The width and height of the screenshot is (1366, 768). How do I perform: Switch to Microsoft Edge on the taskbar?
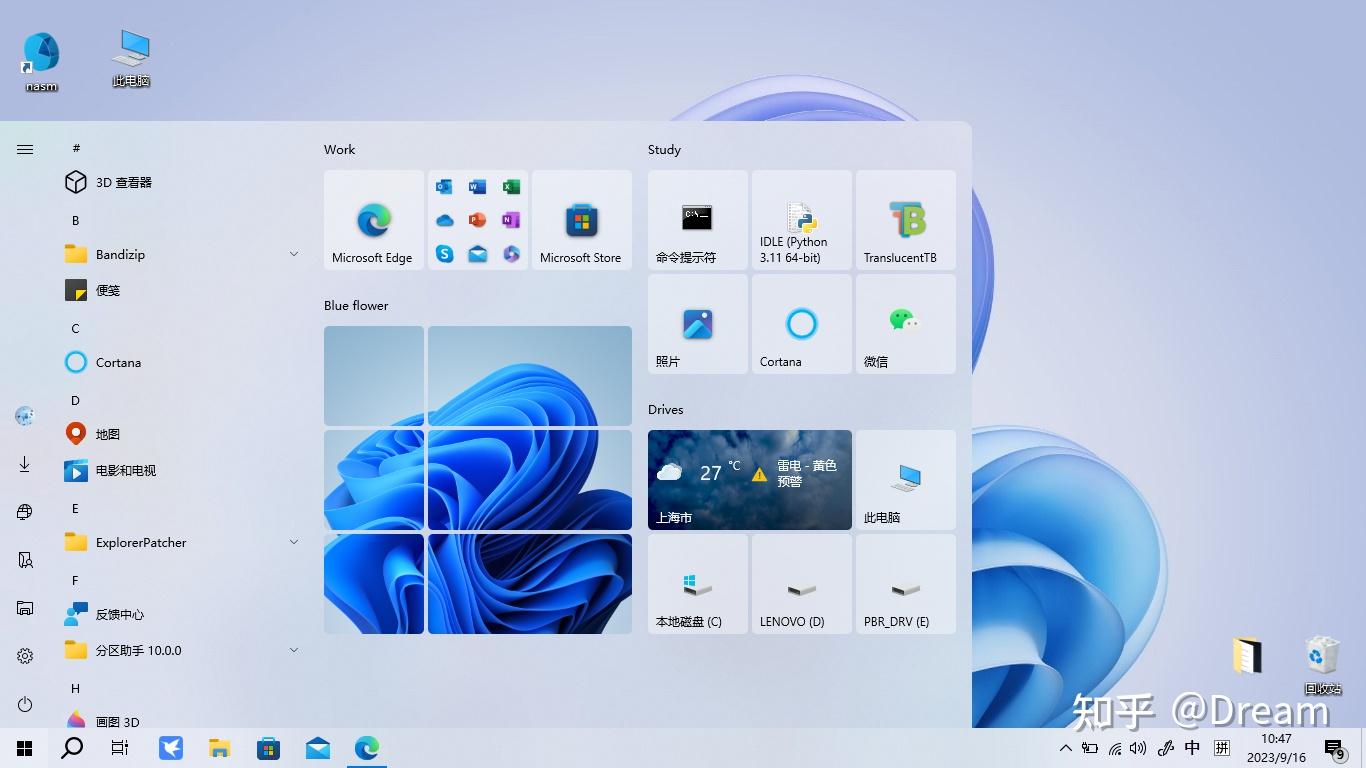[x=367, y=748]
